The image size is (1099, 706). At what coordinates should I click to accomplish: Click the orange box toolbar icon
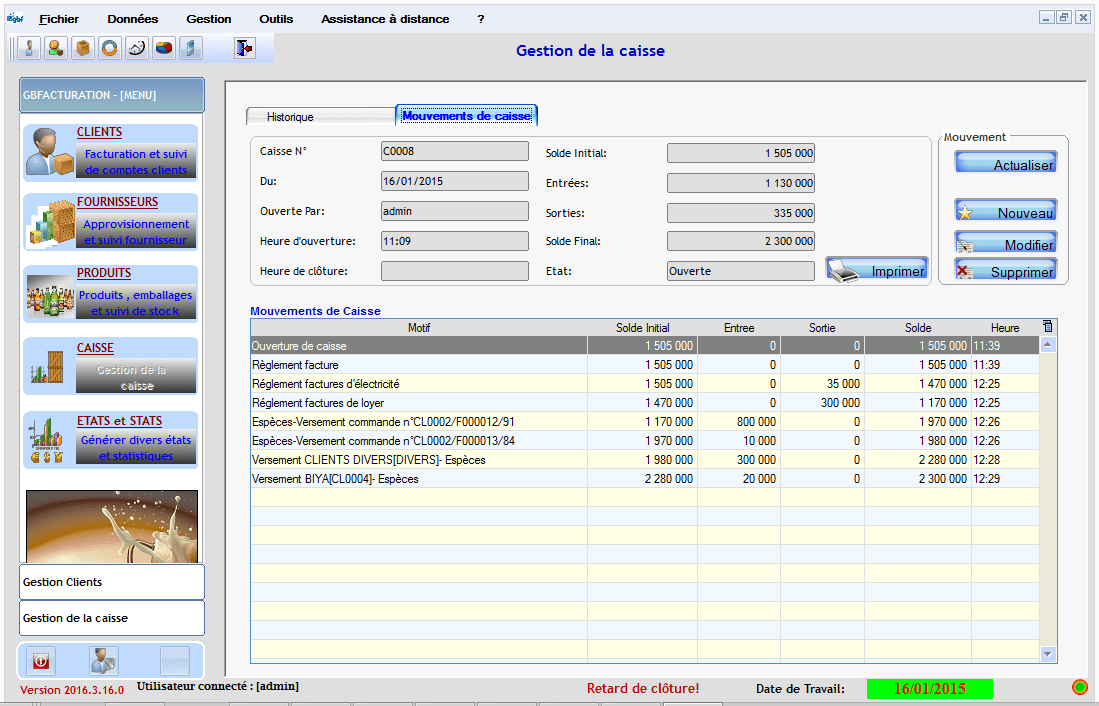(x=83, y=48)
